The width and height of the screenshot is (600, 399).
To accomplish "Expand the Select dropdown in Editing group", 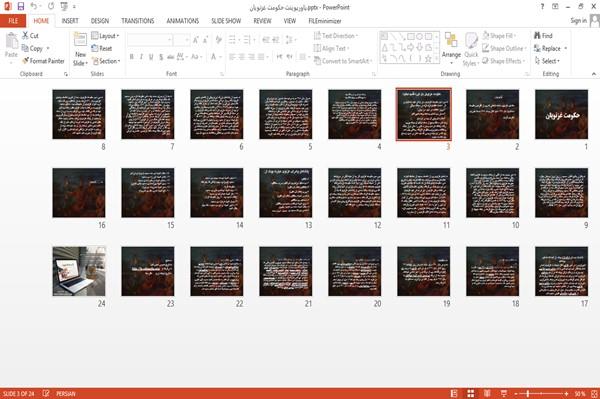I will click(547, 61).
